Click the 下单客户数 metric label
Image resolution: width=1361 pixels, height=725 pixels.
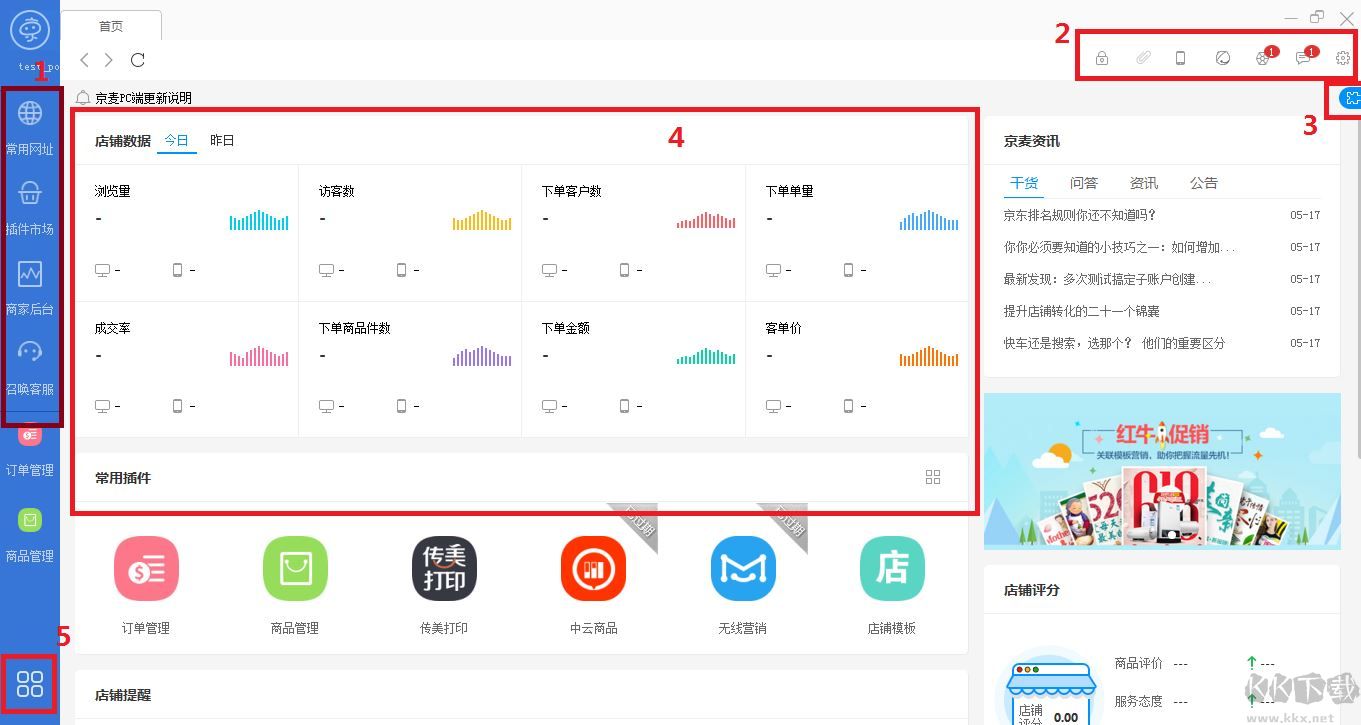pyautogui.click(x=571, y=191)
